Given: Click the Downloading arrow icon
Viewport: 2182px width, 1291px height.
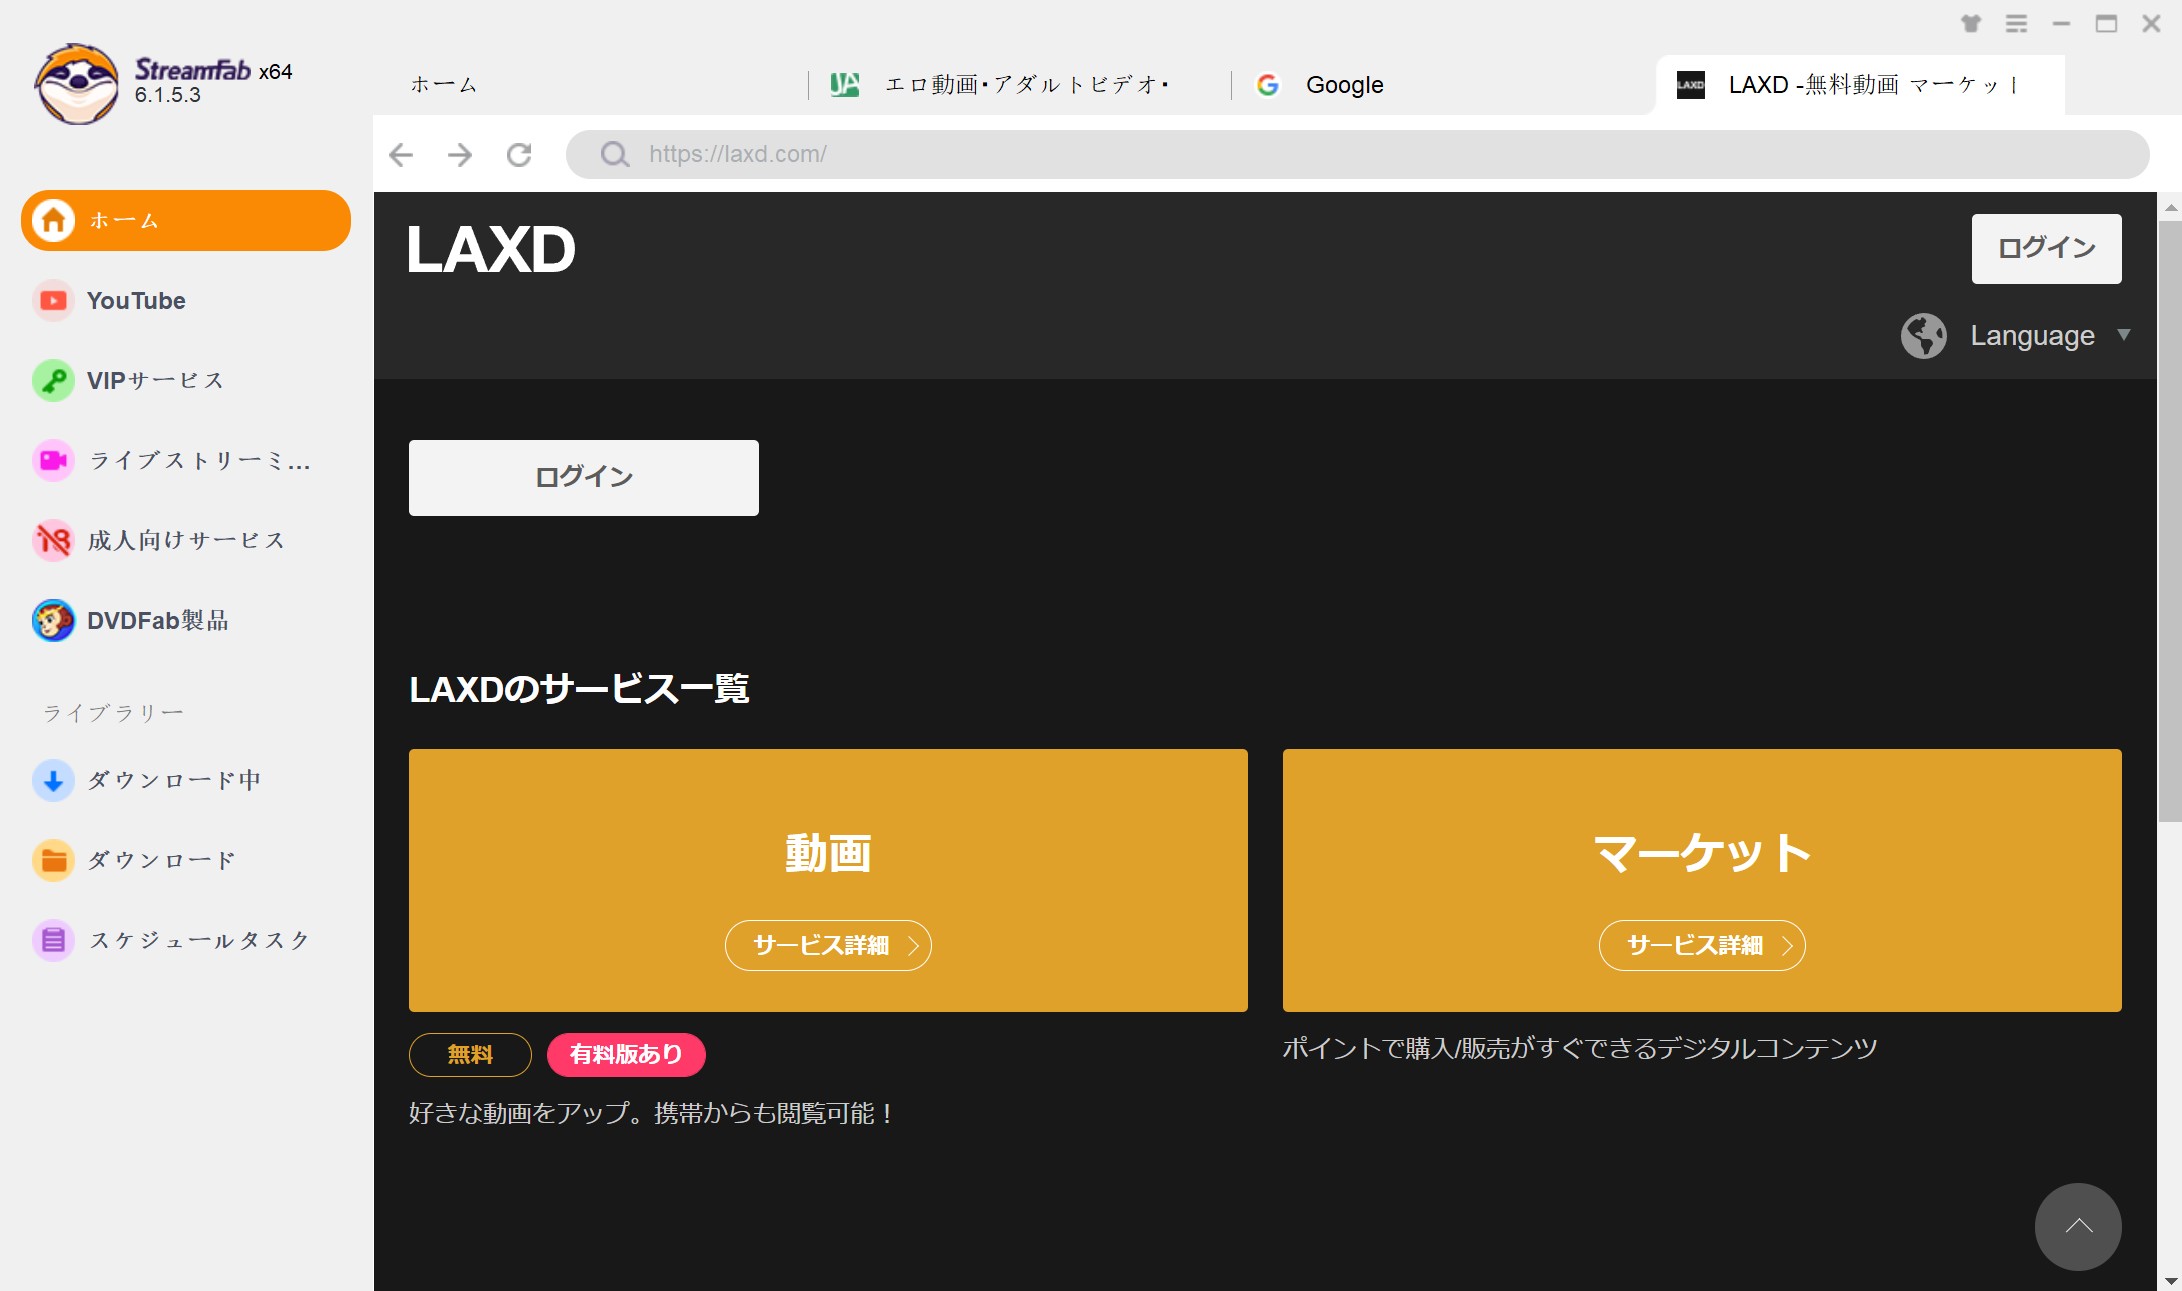Looking at the screenshot, I should [54, 781].
